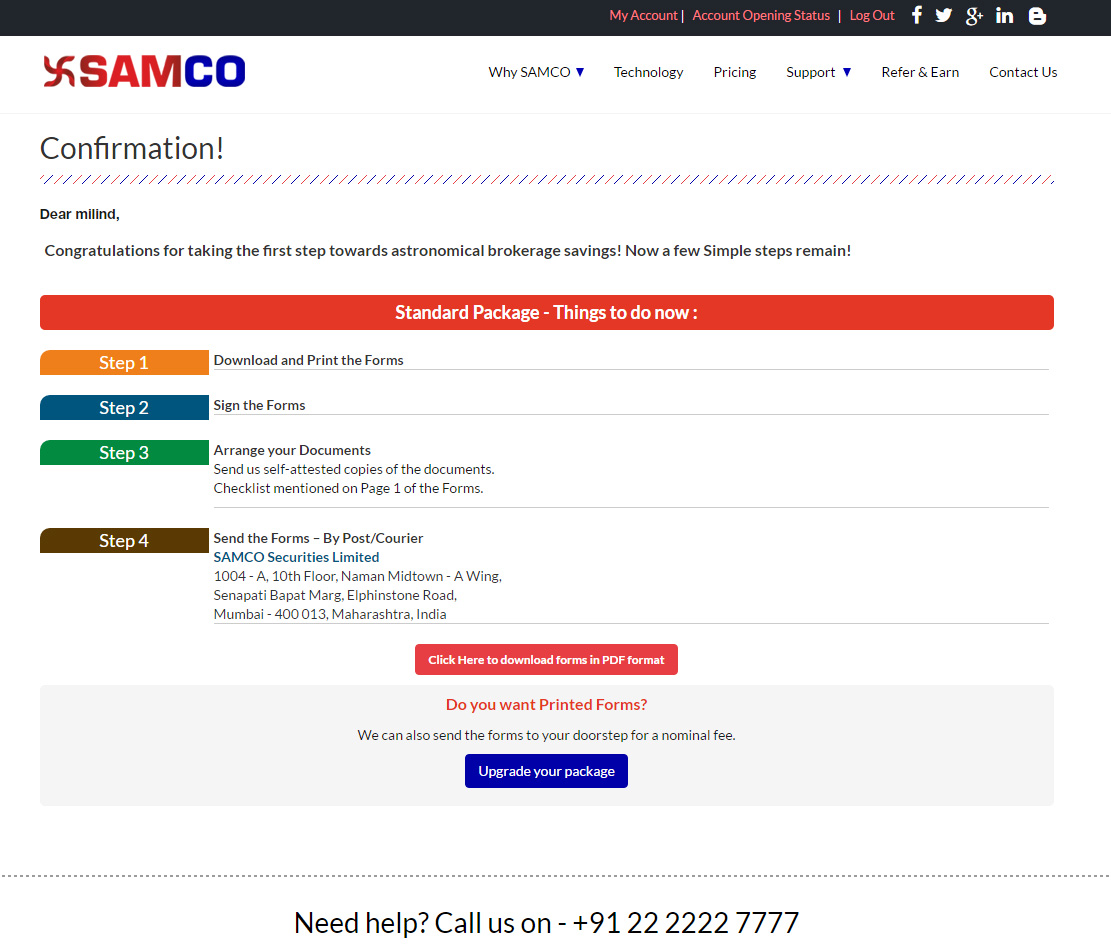1111x950 pixels.
Task: Click 'Send us self-attested copies' text
Action: click(x=354, y=469)
